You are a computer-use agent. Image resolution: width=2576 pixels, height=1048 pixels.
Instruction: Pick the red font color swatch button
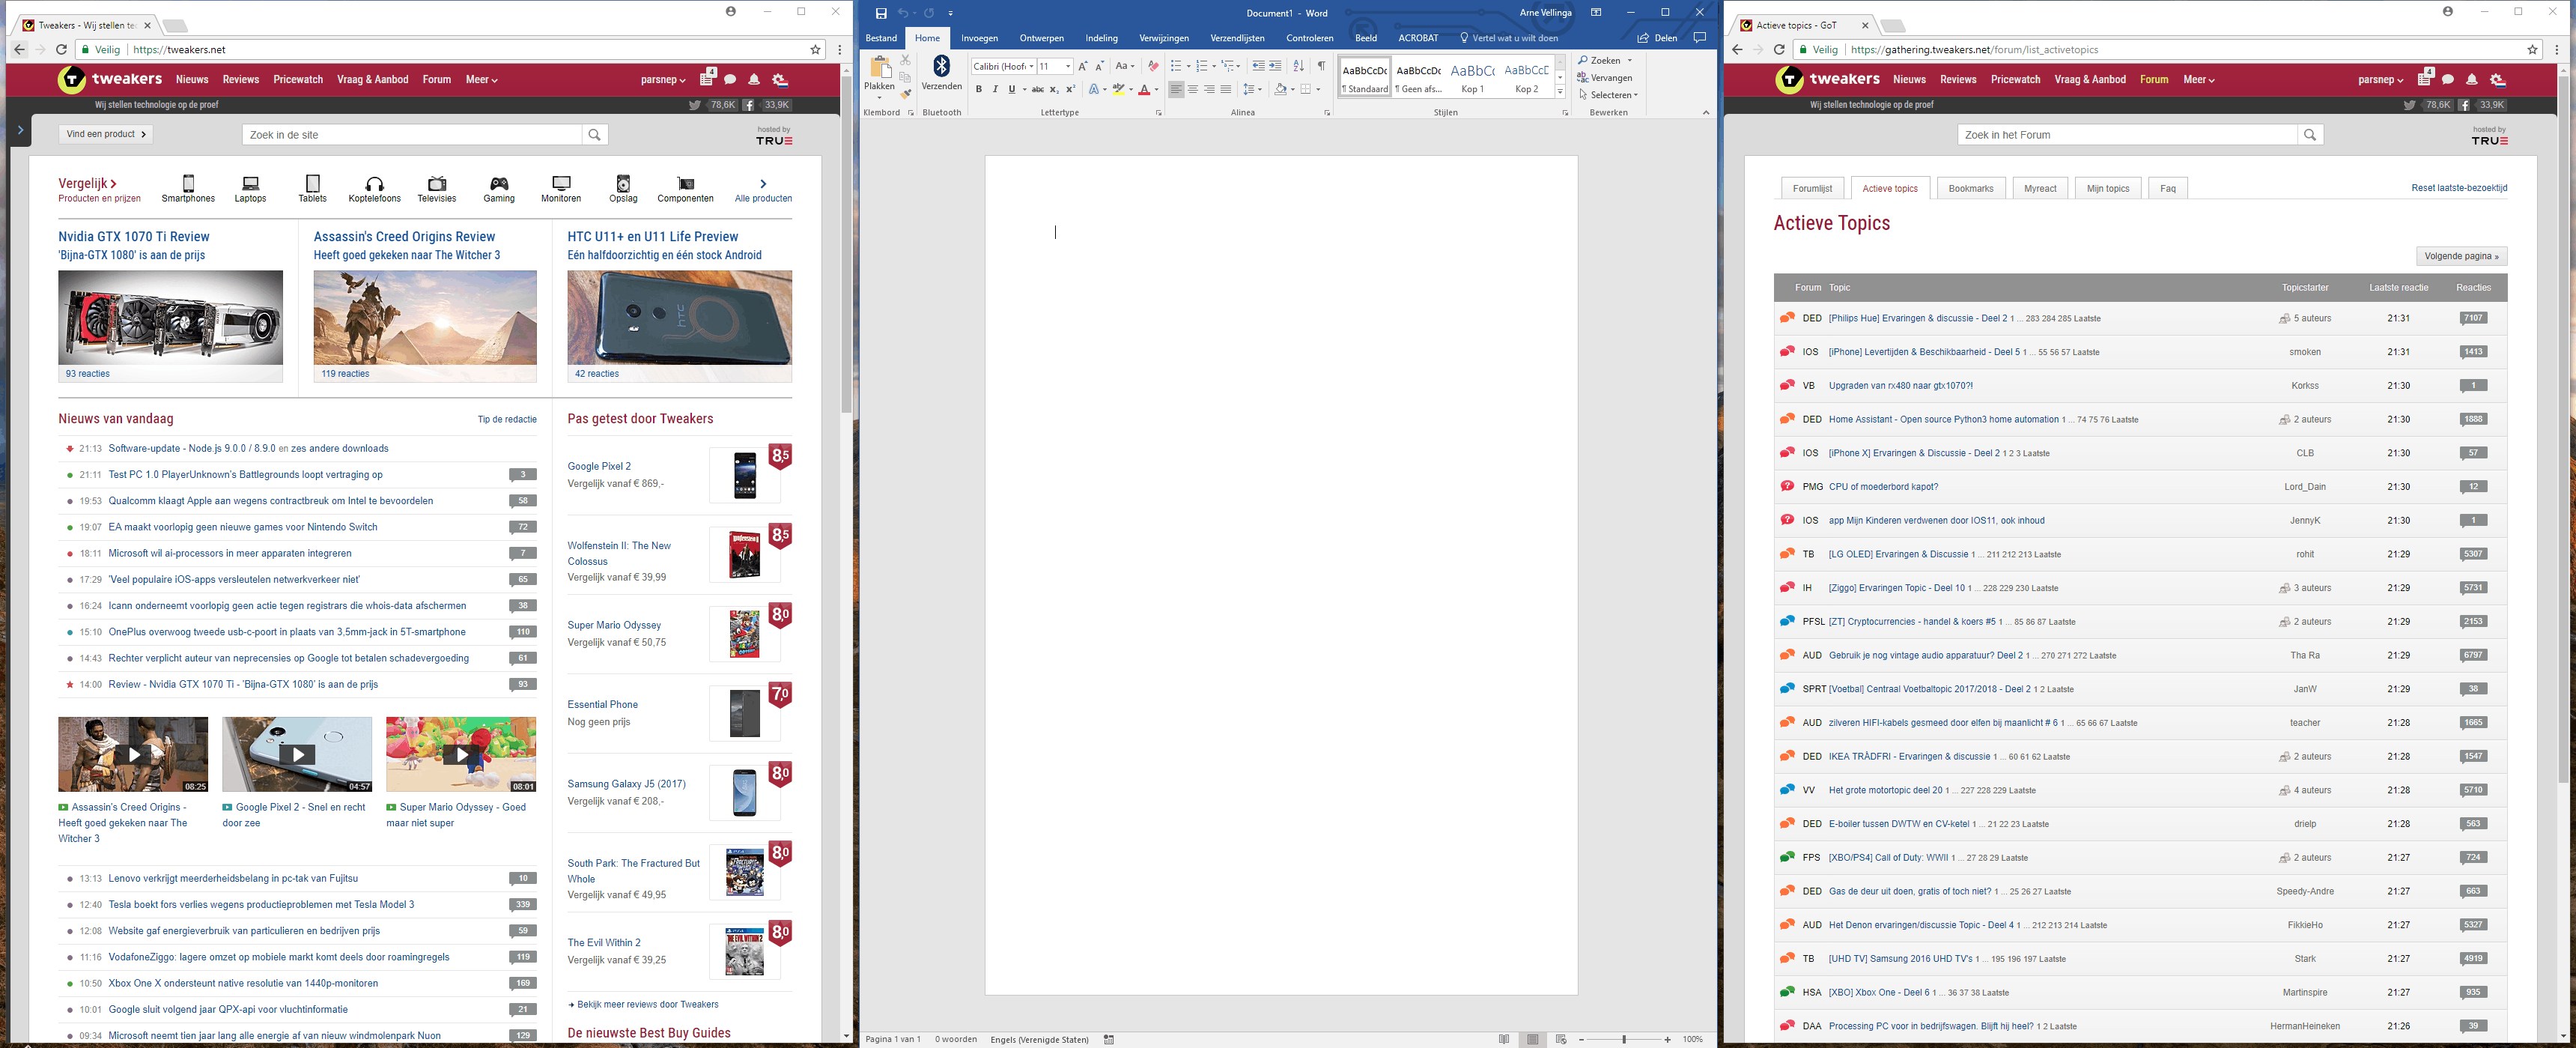[x=1144, y=89]
